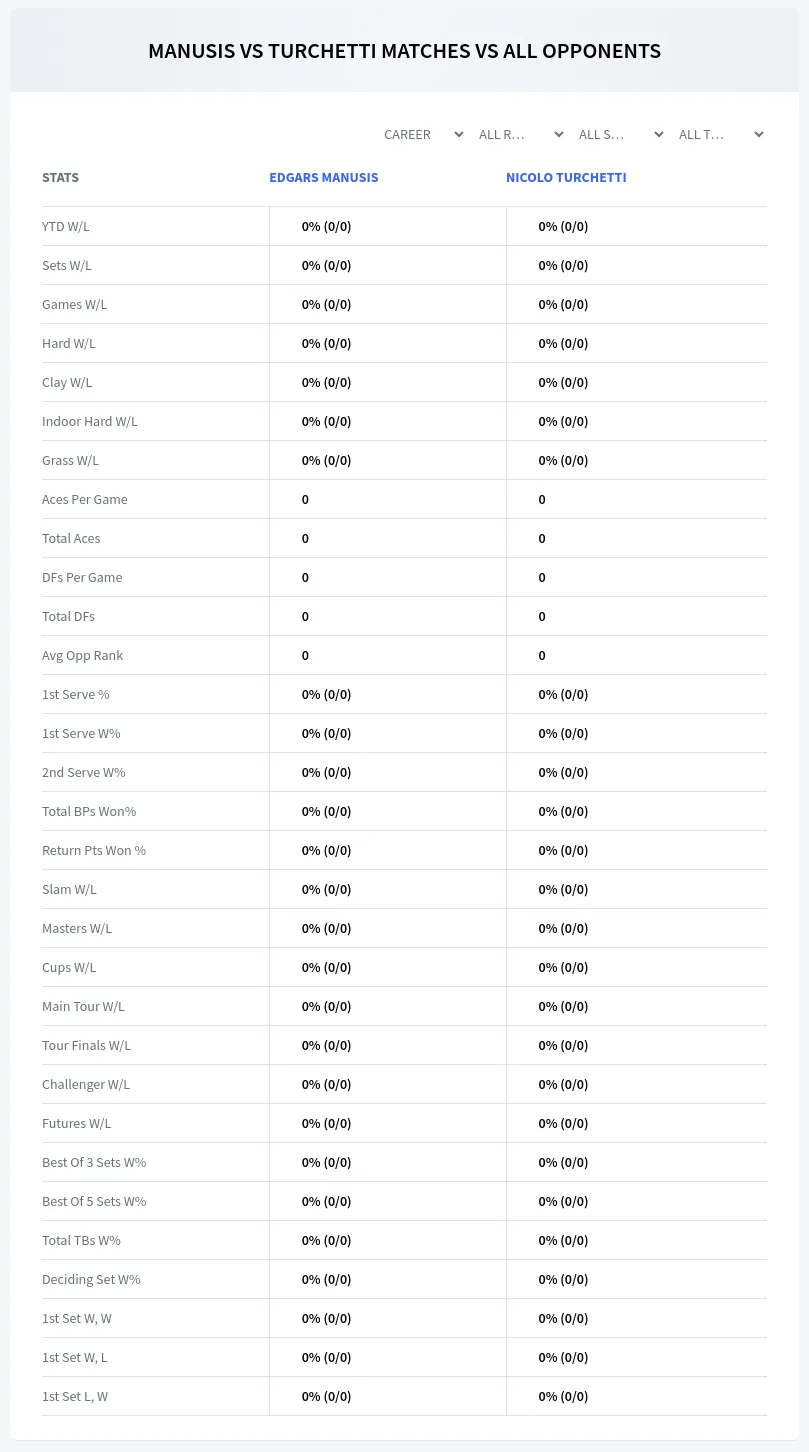The width and height of the screenshot is (809, 1452).
Task: Click Turchetti's 1st Set L, W value
Action: [x=563, y=1396]
